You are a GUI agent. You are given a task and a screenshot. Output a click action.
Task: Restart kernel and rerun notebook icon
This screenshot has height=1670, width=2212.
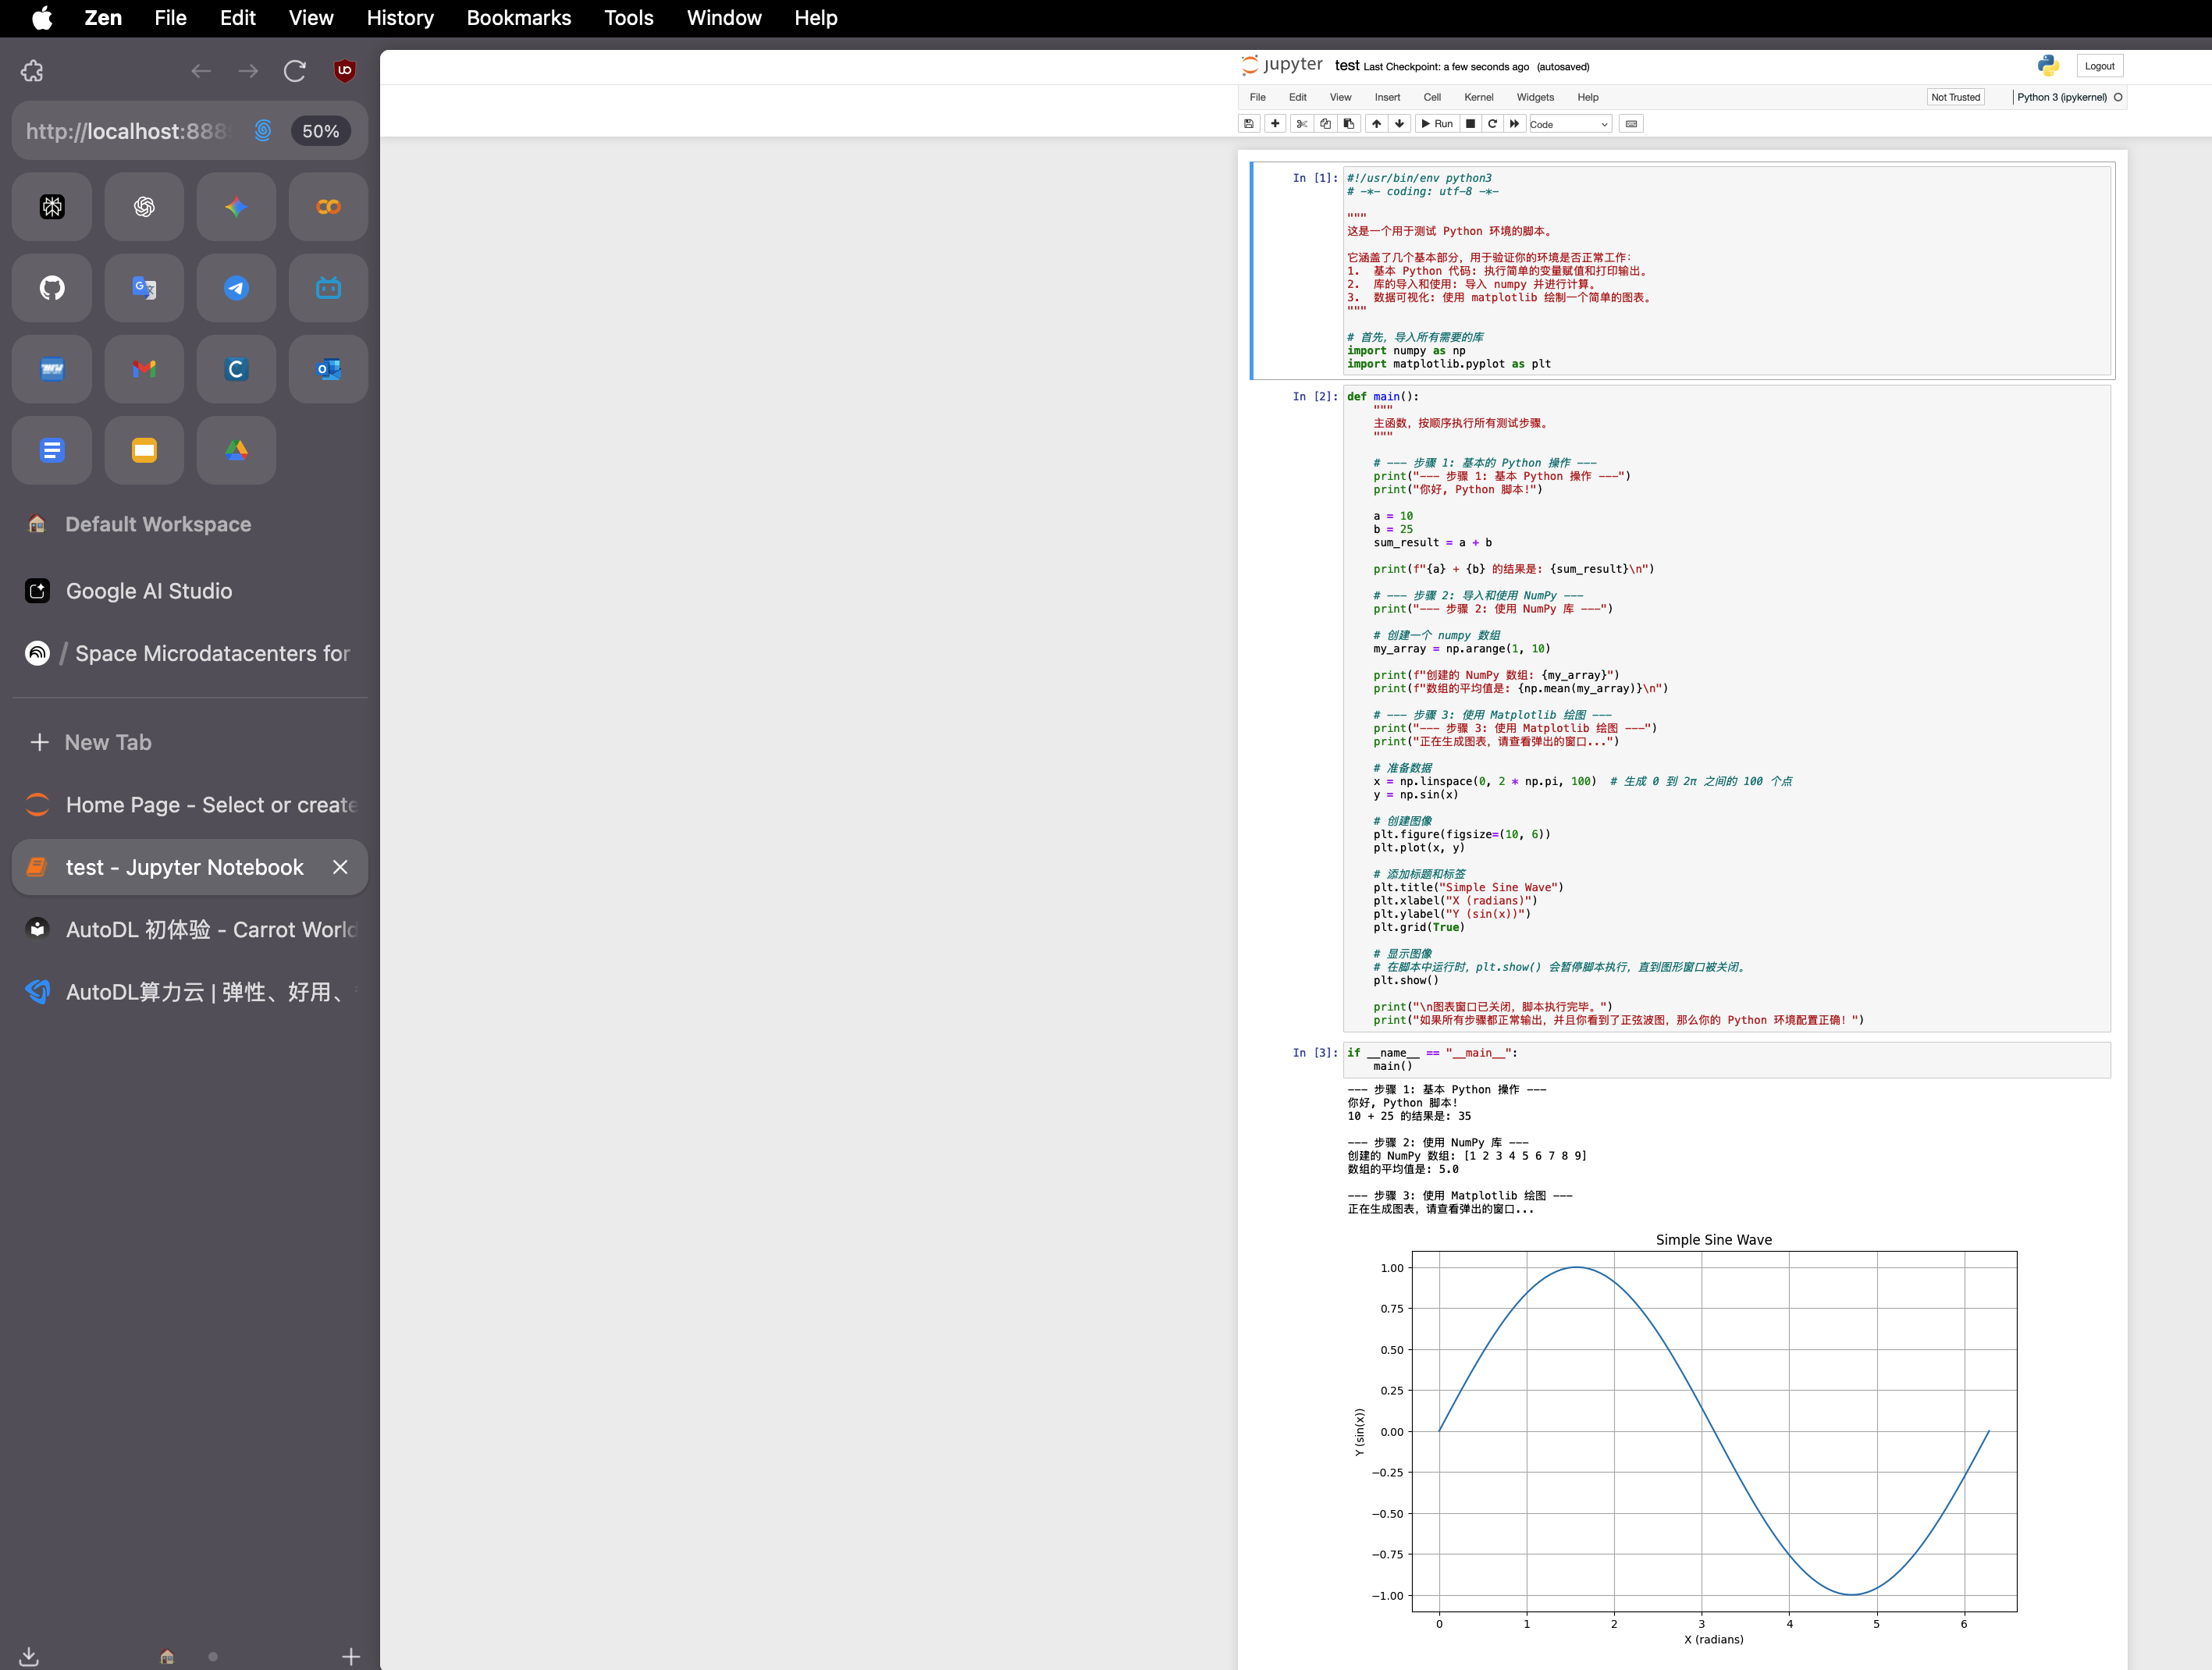(1515, 124)
